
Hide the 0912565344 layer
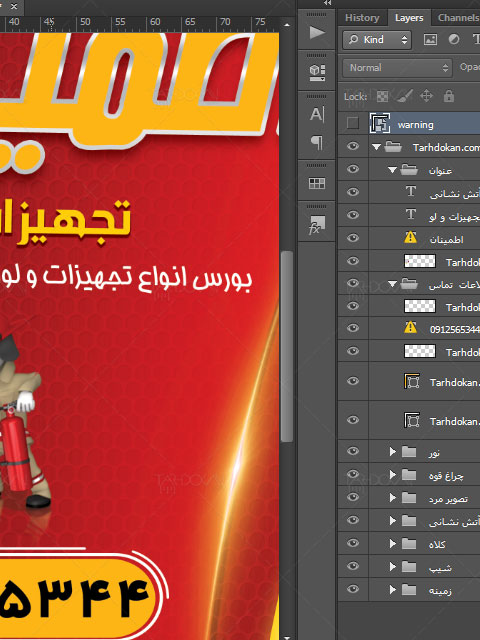(x=353, y=328)
